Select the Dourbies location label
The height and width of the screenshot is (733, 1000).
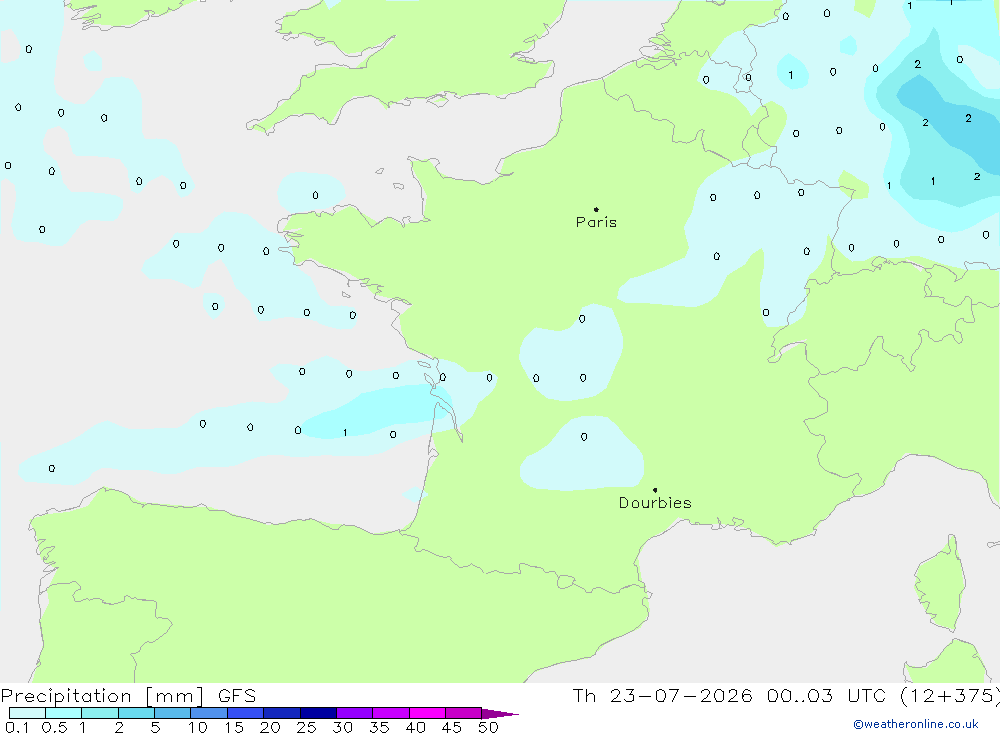(x=655, y=503)
